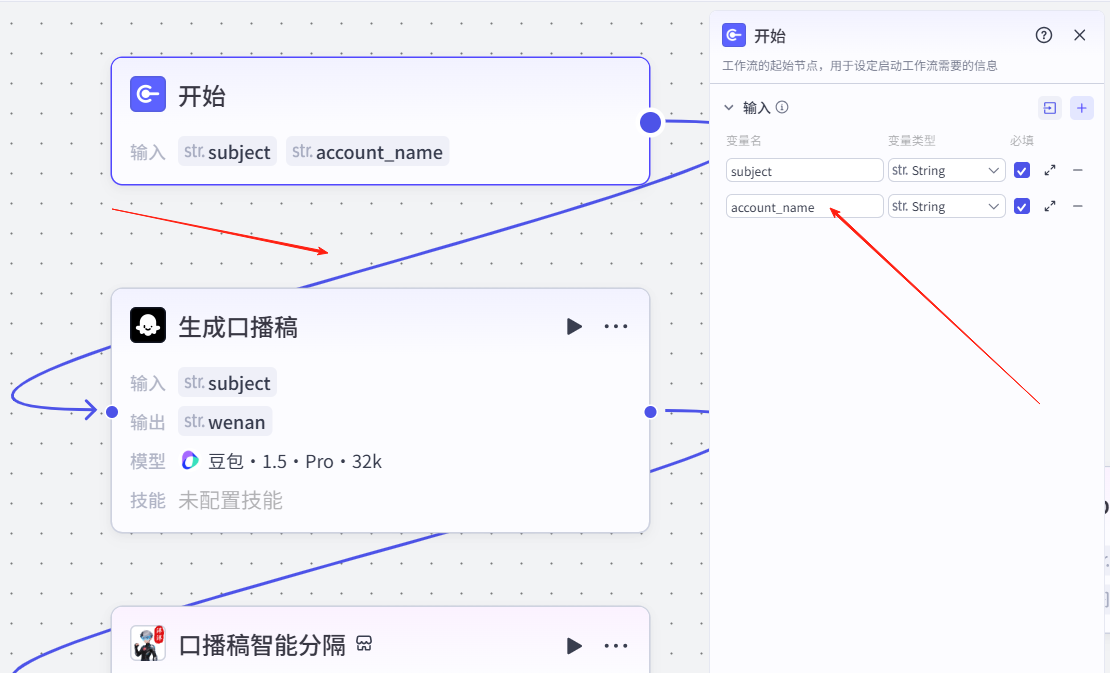This screenshot has height=673, width=1110.
Task: Toggle the required checkbox for account_name
Action: (1021, 206)
